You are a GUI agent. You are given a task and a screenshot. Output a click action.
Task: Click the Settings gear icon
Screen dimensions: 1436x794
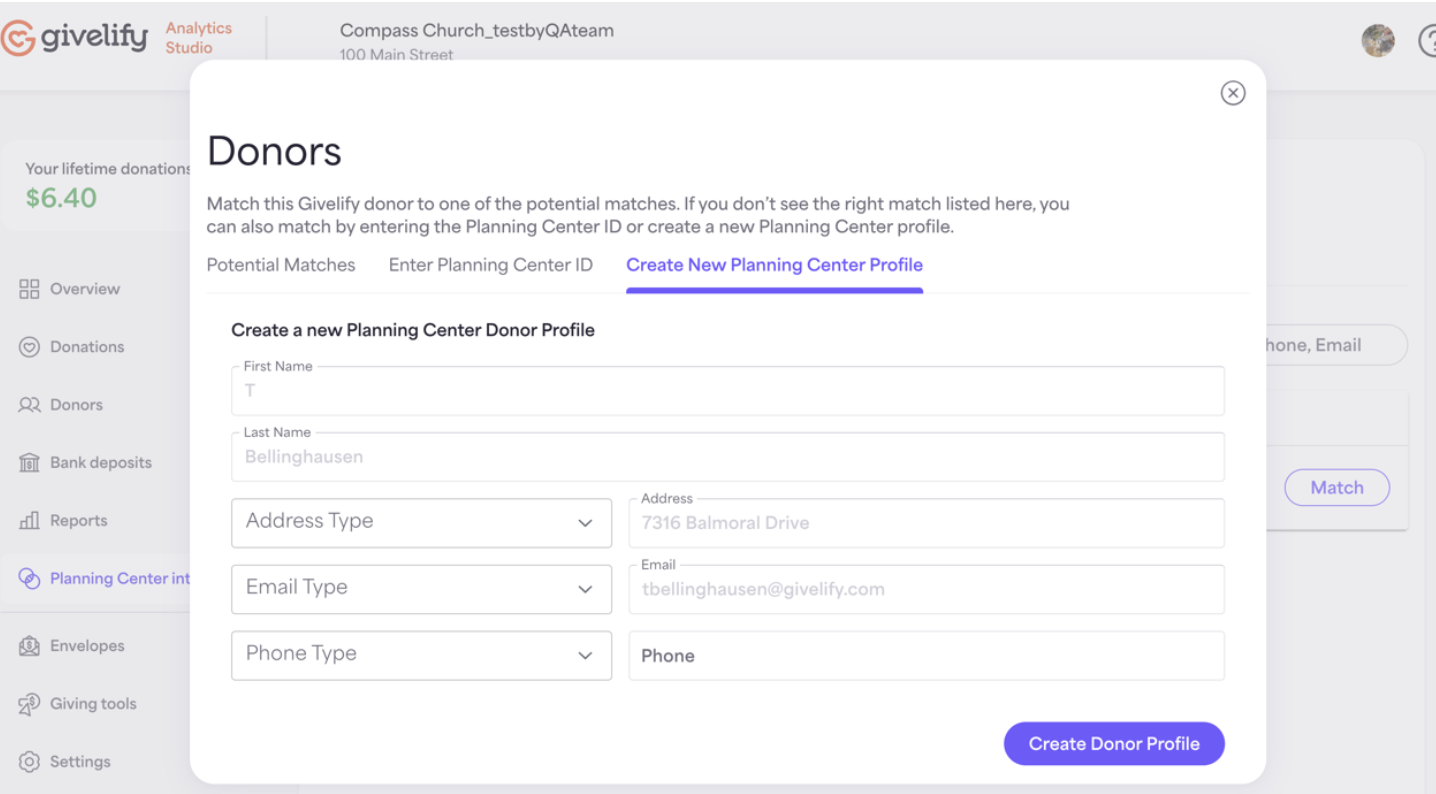coord(29,762)
